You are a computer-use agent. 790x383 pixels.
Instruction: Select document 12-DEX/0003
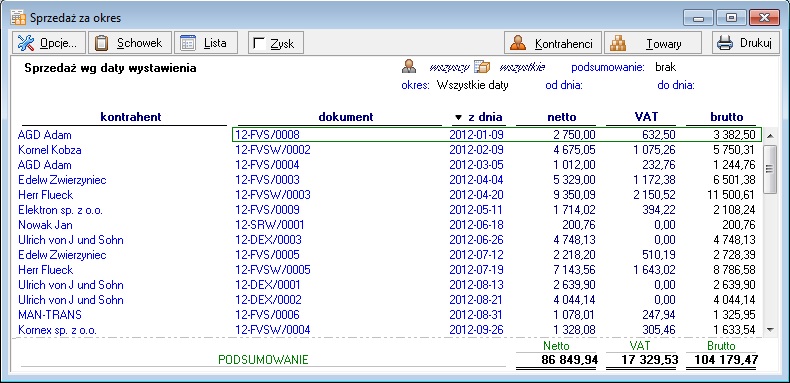269,240
